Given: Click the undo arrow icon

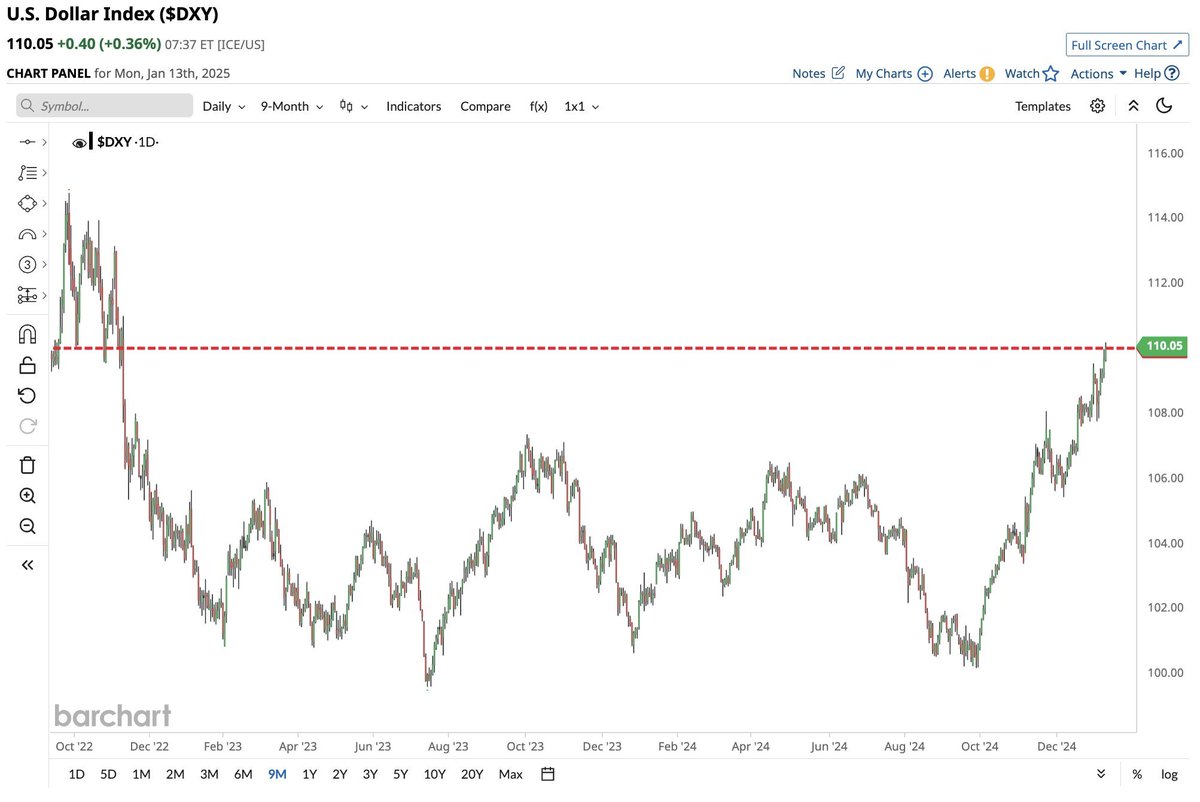Looking at the screenshot, I should pos(27,395).
